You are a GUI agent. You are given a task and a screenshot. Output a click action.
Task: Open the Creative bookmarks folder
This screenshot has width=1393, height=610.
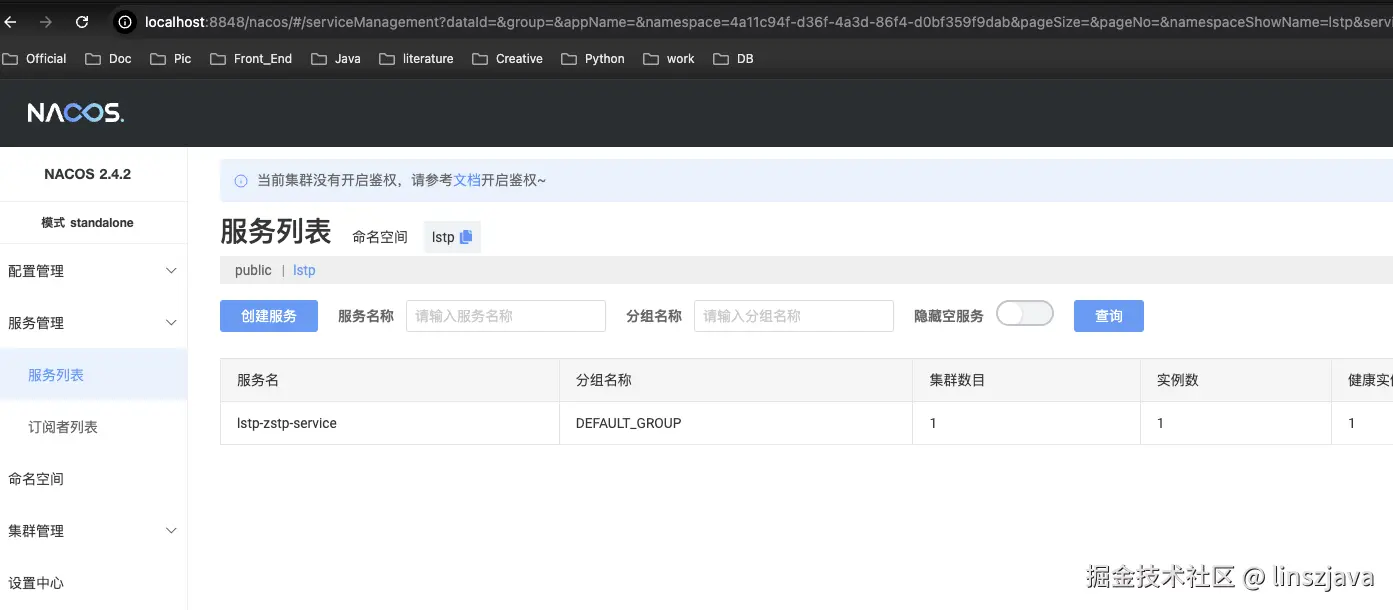coord(507,59)
